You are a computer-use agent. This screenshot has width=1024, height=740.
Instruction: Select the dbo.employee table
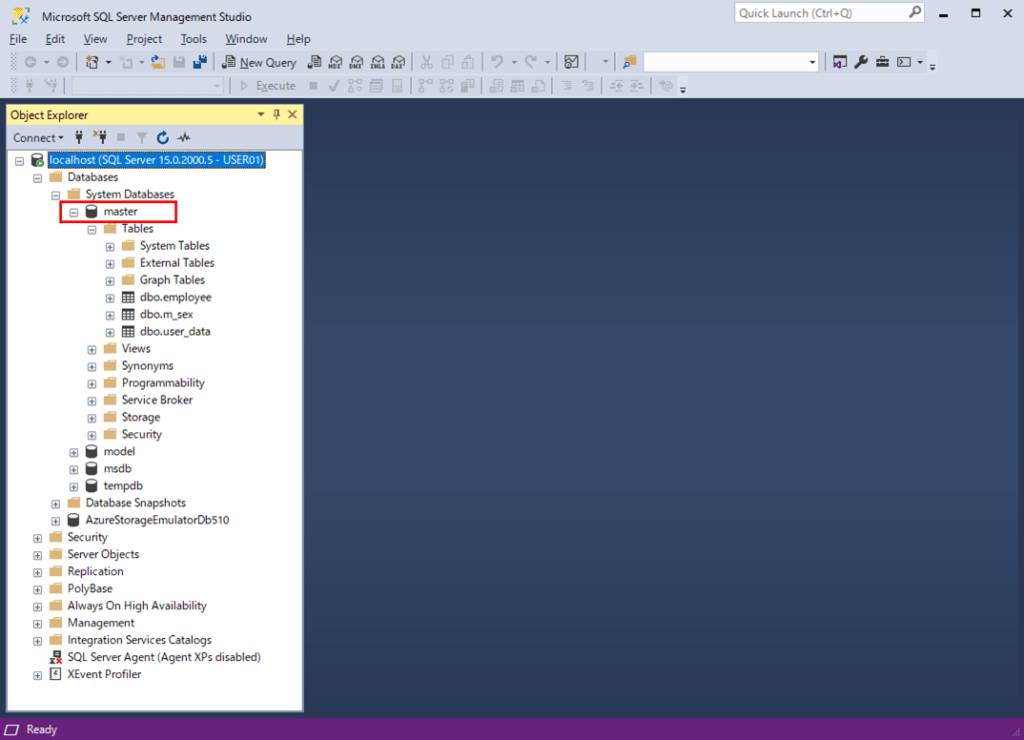(x=175, y=297)
